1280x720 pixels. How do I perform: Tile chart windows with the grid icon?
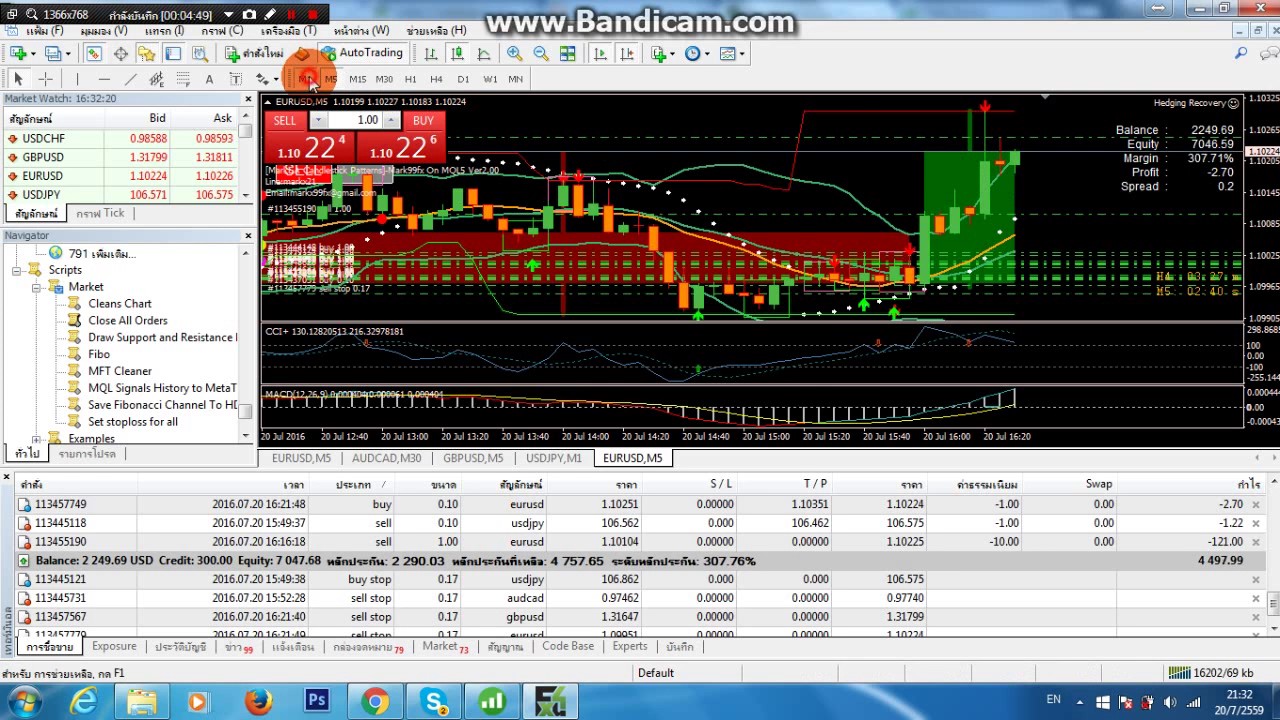tap(567, 53)
